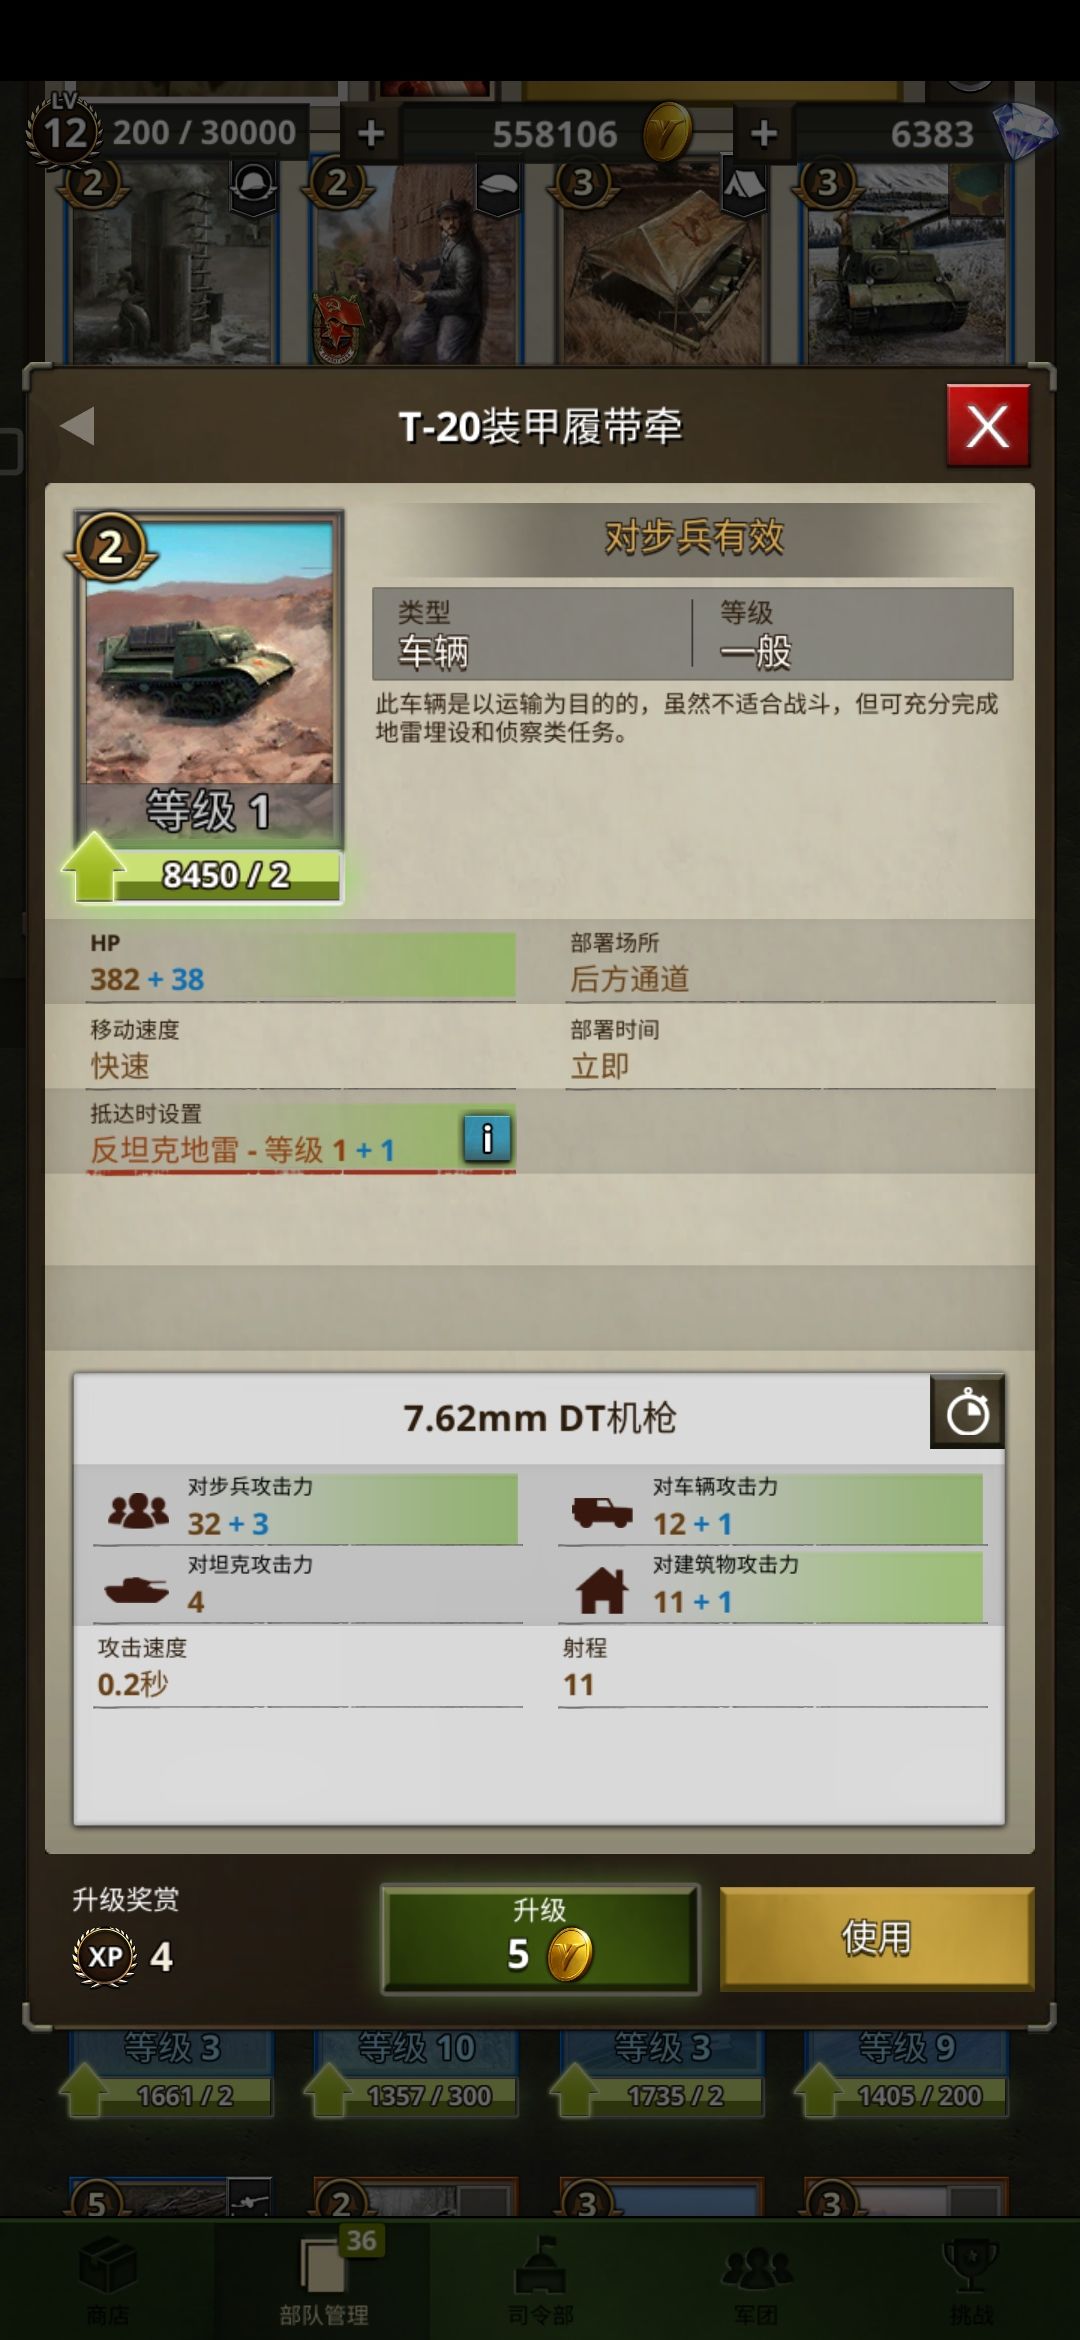Tap the stopwatch icon beside 7.62mm DT机枪
Image resolution: width=1080 pixels, height=2340 pixels.
point(967,1411)
